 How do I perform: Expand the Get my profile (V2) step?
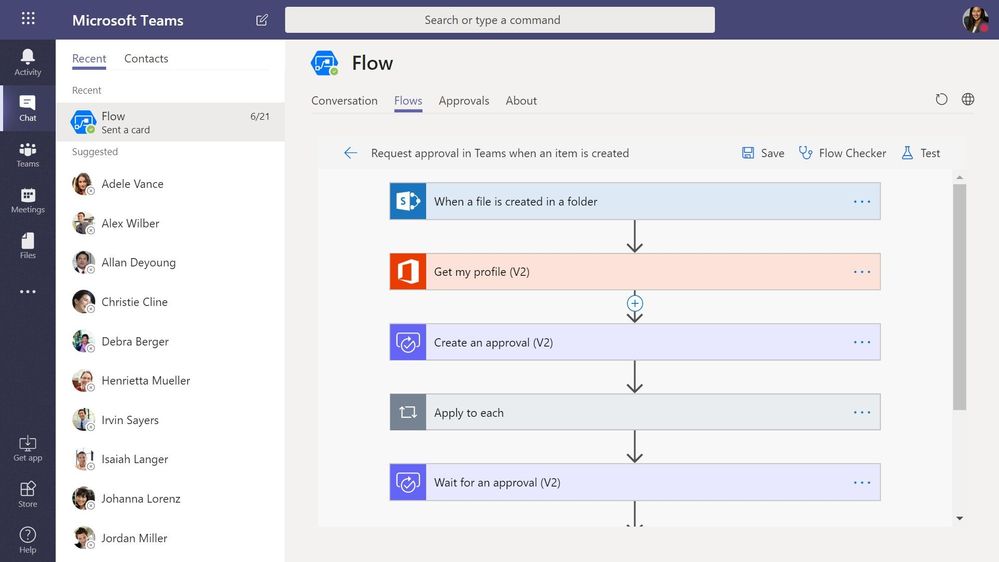point(635,271)
